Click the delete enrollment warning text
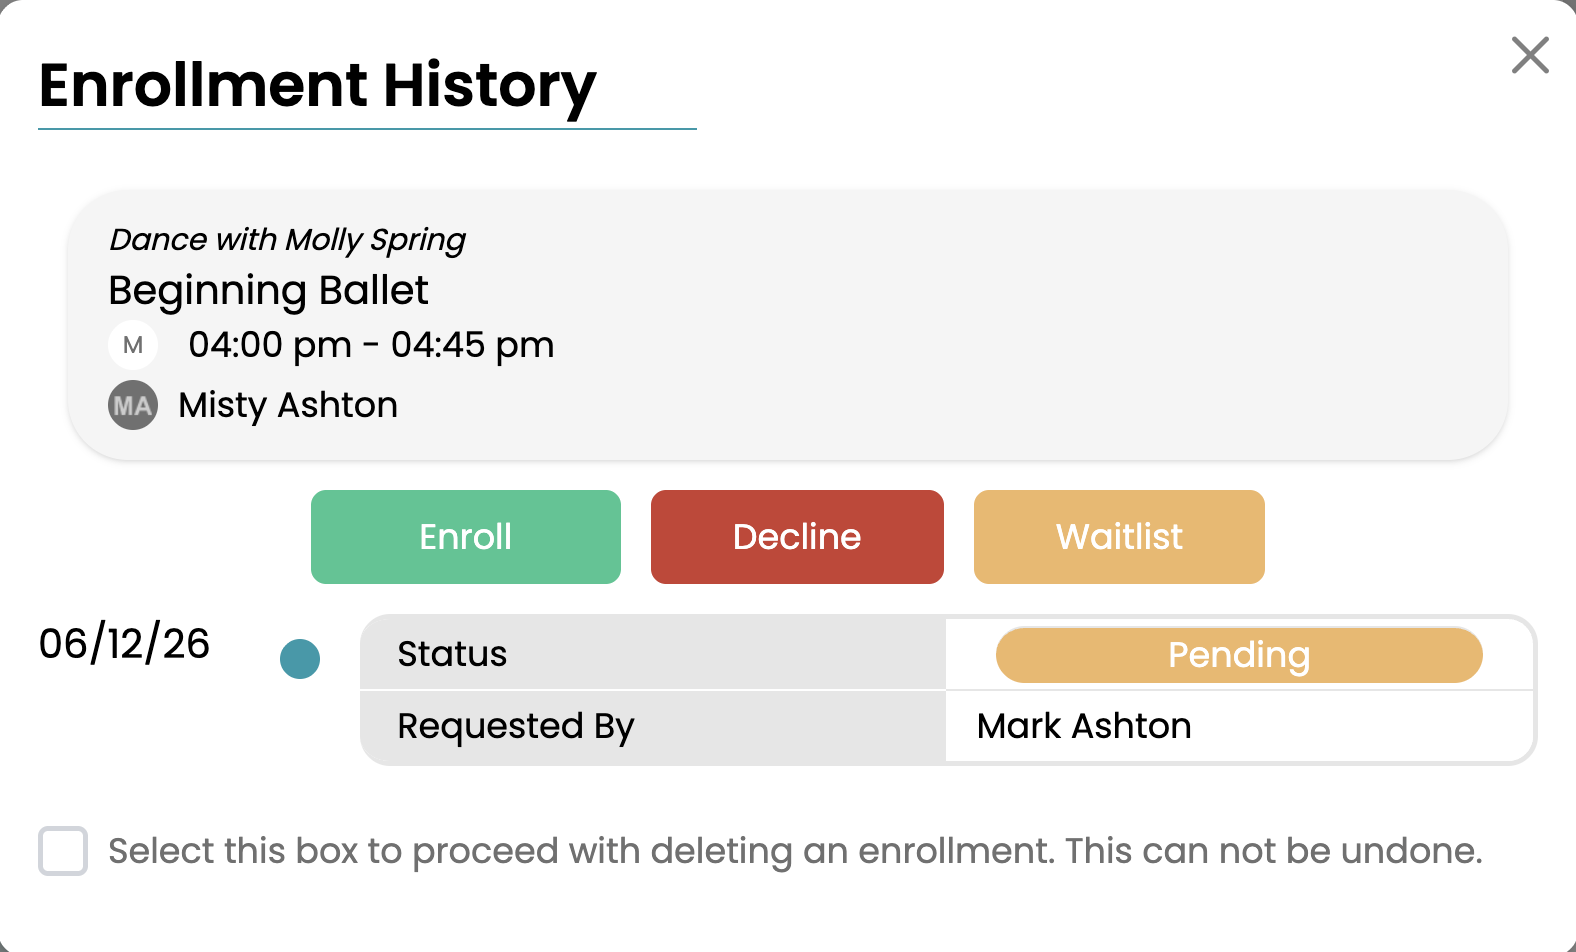Viewport: 1576px width, 952px height. tap(795, 851)
